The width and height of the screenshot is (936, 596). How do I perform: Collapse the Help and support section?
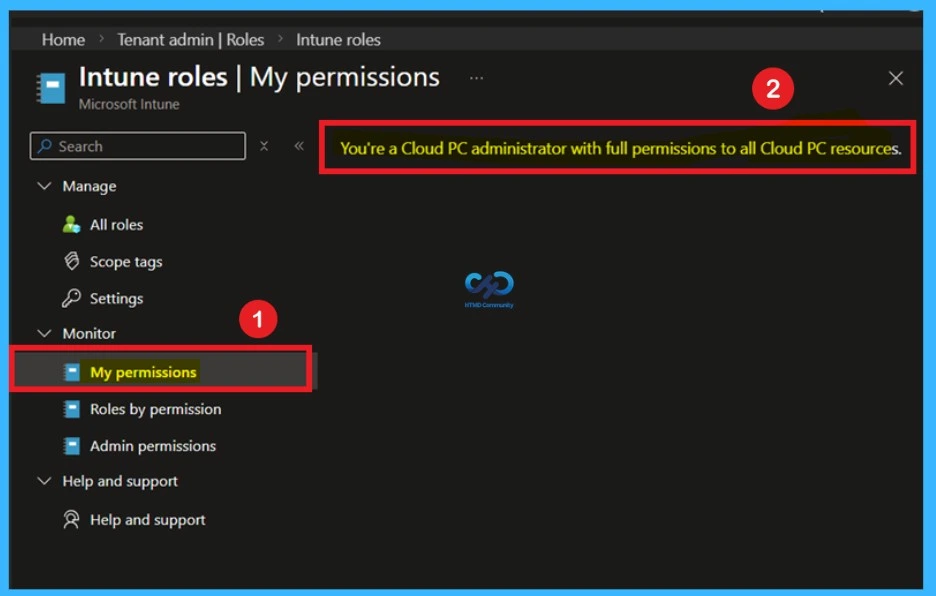[44, 481]
